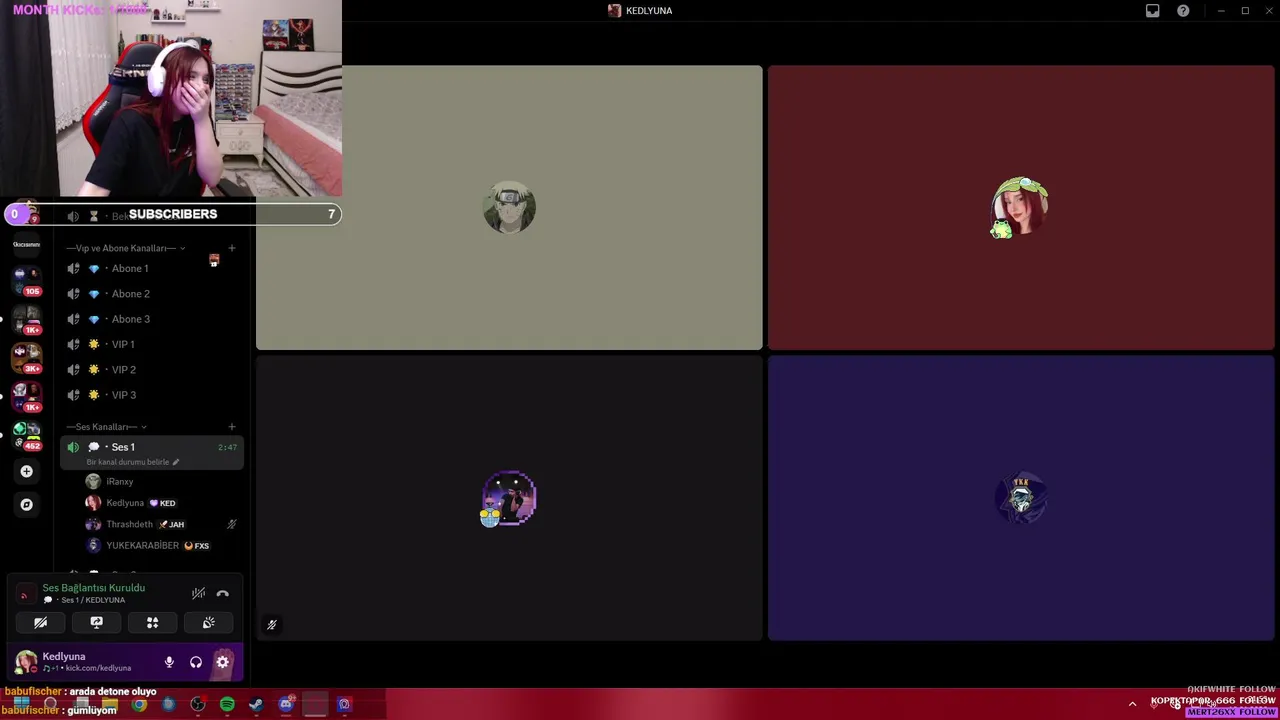This screenshot has width=1280, height=720.
Task: Open server with 105 badge
Action: (26, 280)
